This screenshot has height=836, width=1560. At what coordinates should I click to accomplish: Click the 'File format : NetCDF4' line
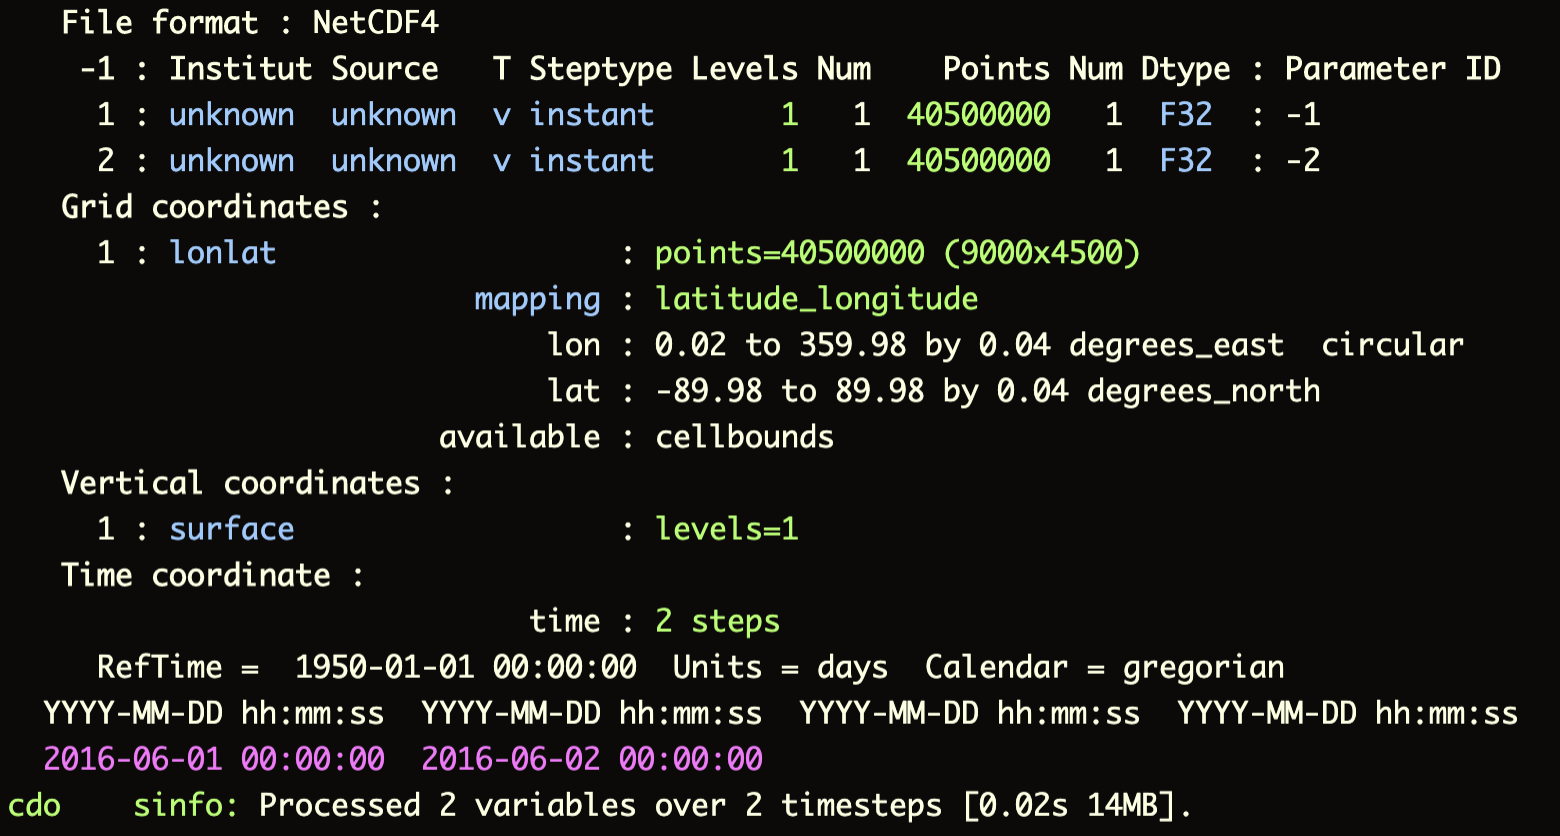point(250,23)
